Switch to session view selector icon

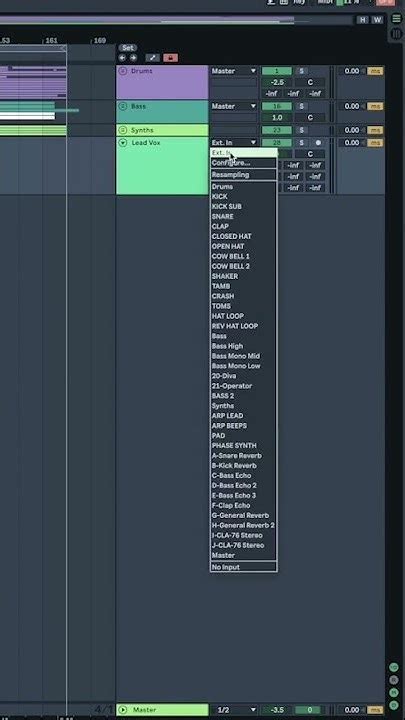click(x=396, y=34)
